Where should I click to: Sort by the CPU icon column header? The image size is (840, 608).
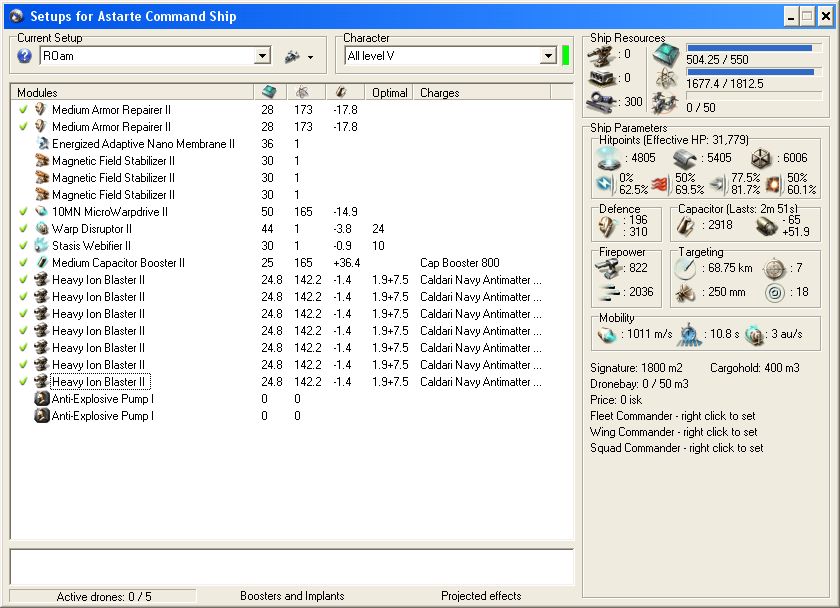pos(270,92)
